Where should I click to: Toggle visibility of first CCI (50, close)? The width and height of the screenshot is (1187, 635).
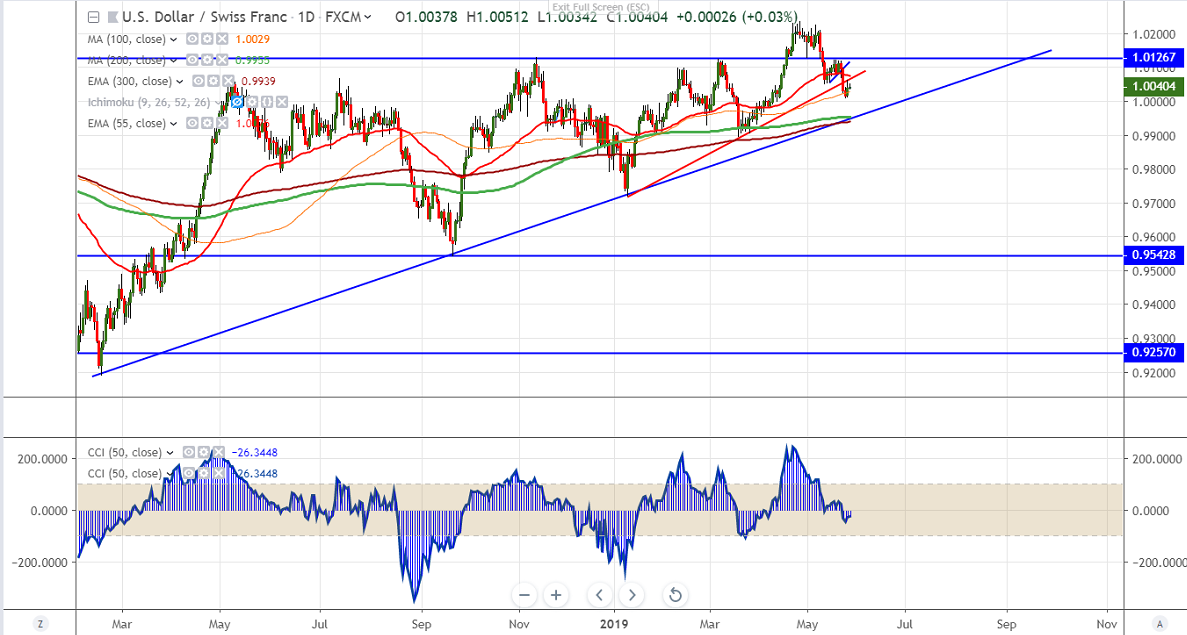[x=189, y=453]
